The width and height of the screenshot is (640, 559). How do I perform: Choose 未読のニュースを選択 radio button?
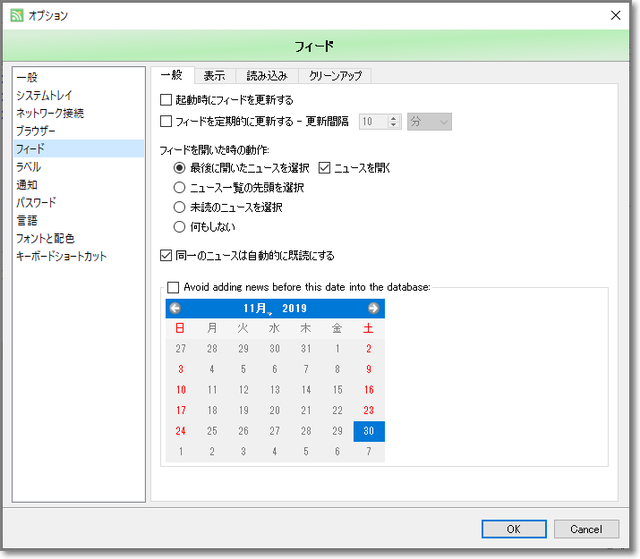180,207
